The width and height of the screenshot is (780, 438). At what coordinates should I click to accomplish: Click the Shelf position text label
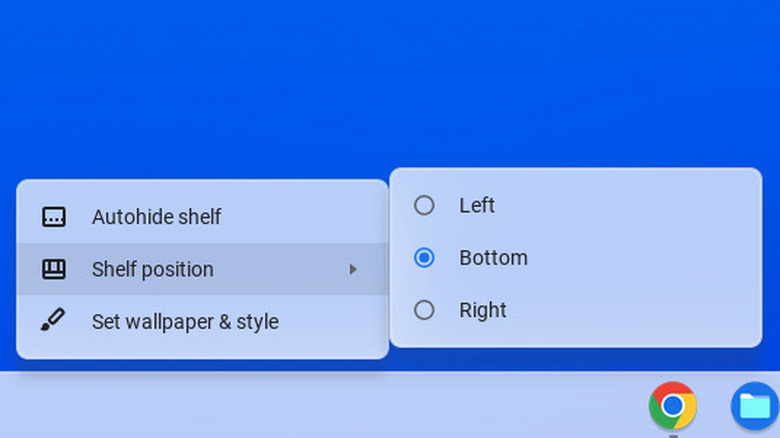pyautogui.click(x=152, y=269)
